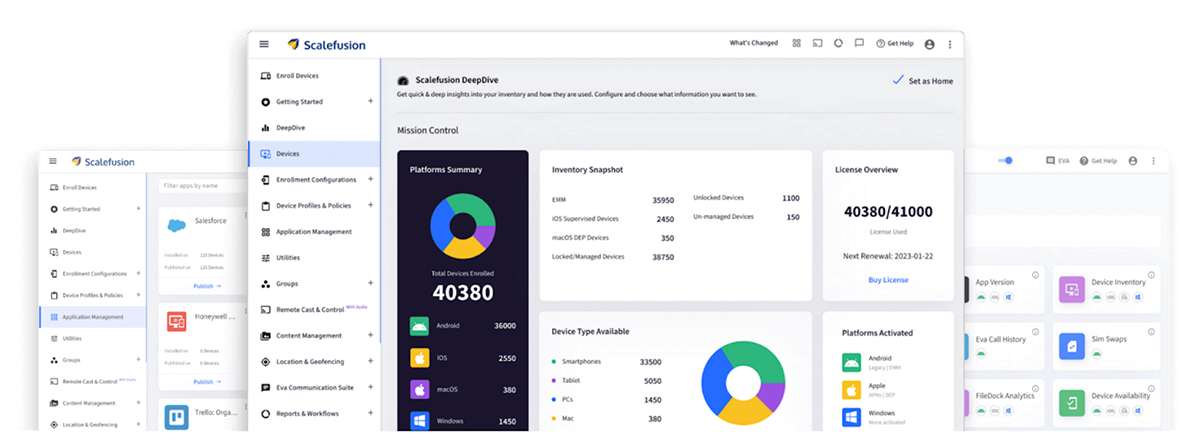Open the info icon on App Version card
The height and width of the screenshot is (441, 1200).
[1036, 275]
